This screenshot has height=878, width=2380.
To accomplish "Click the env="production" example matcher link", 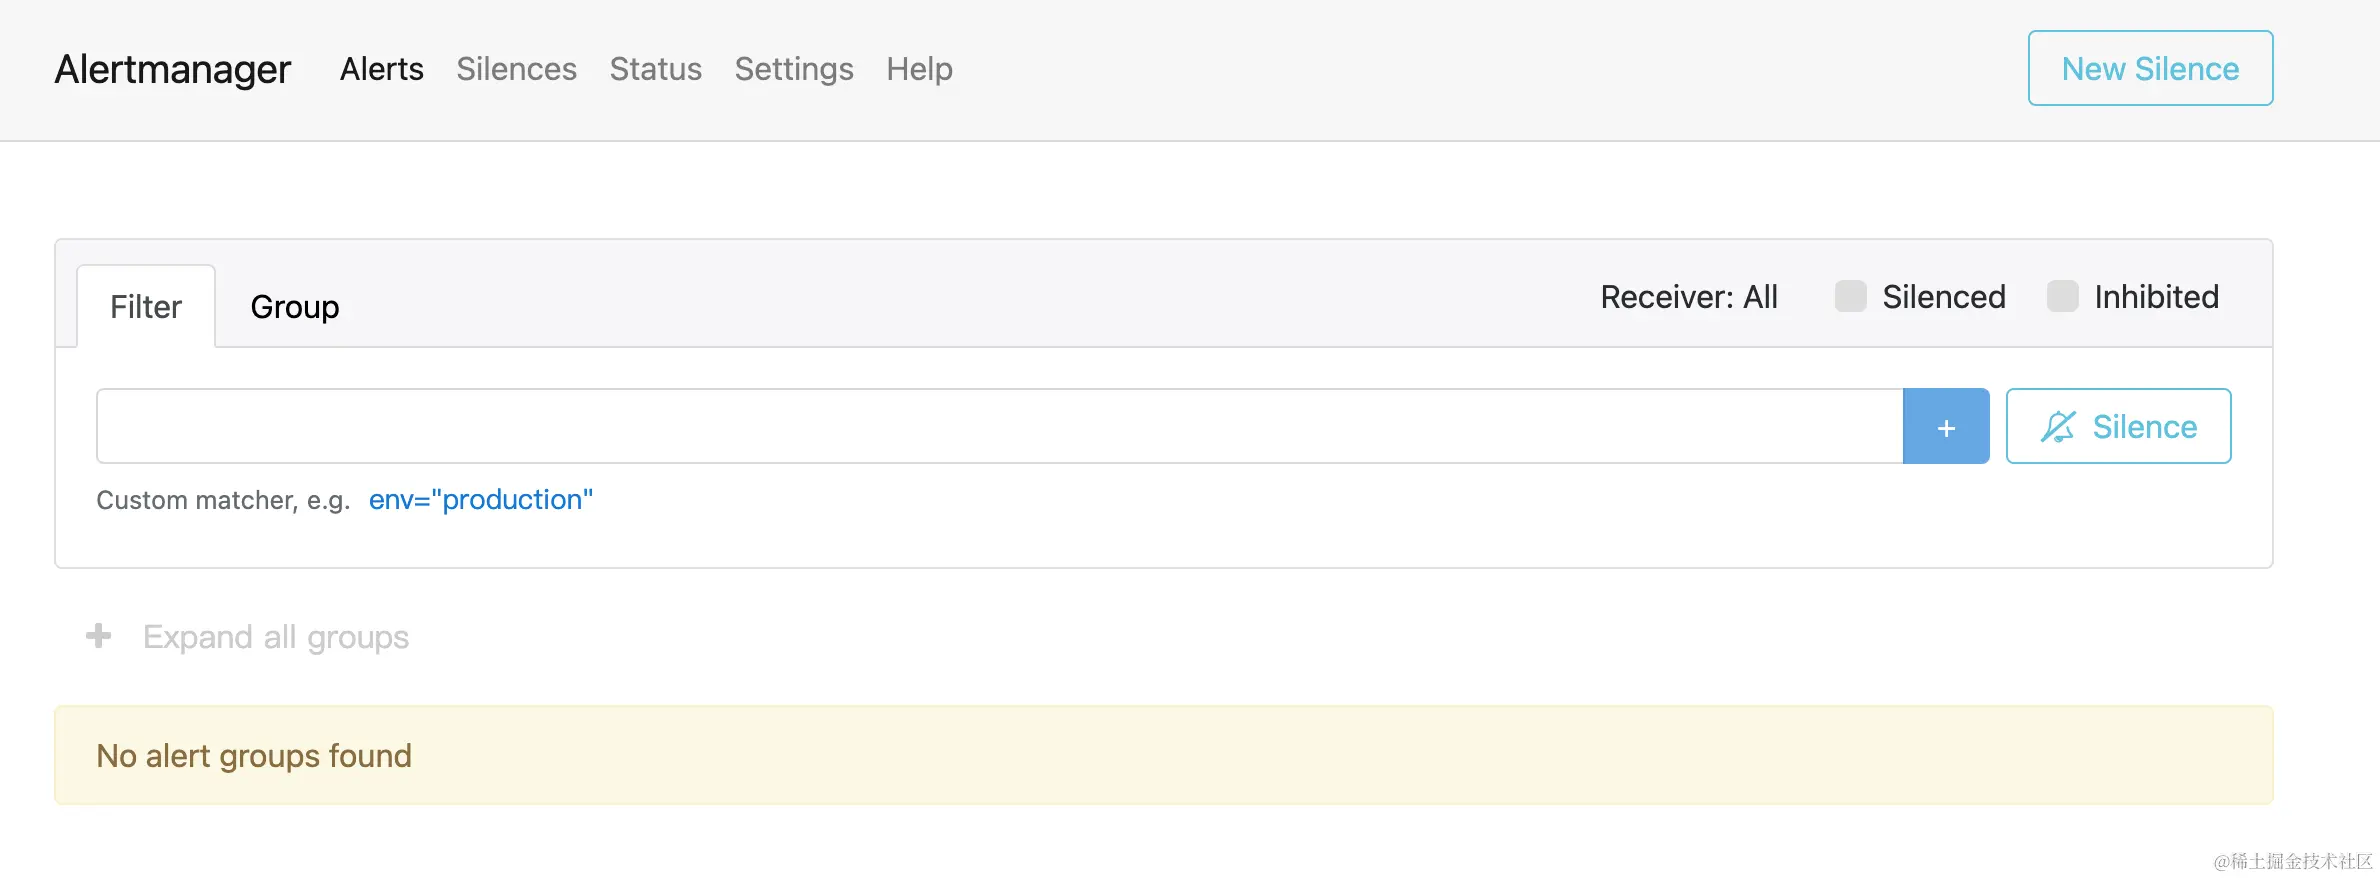I will tap(480, 500).
